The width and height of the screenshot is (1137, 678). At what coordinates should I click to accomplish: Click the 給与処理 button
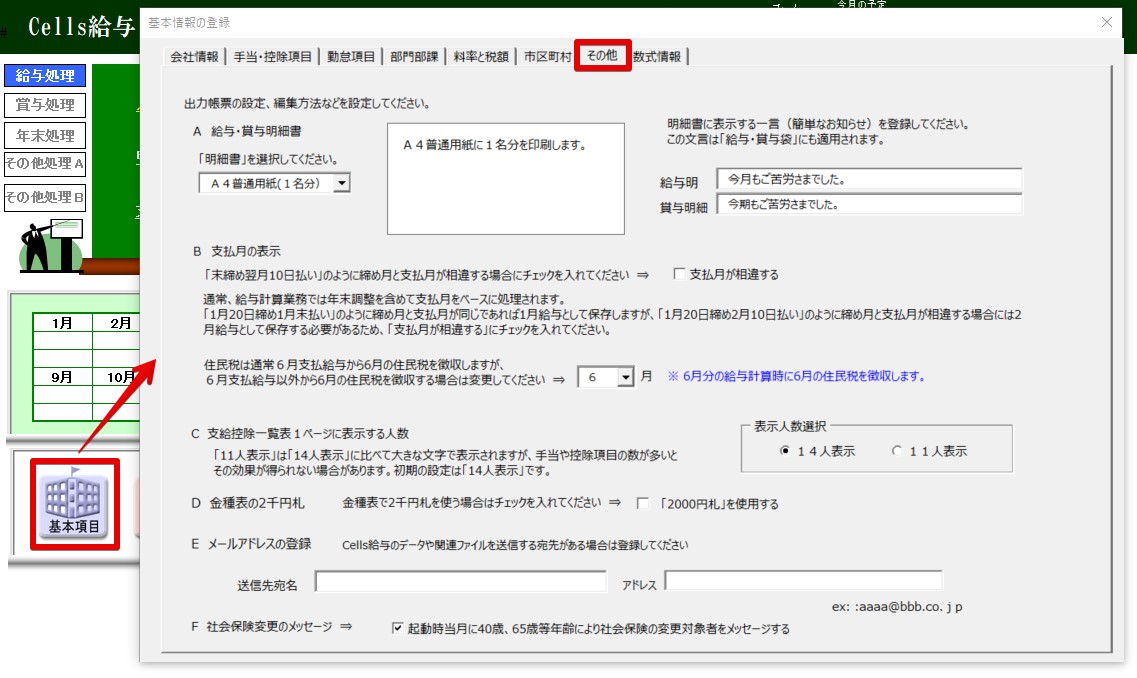coord(45,76)
